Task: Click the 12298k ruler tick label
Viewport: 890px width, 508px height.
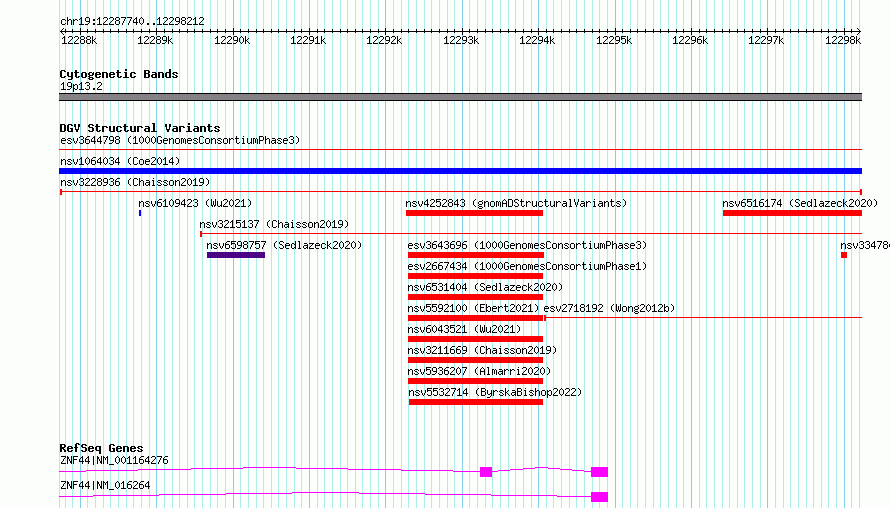Action: 843,40
